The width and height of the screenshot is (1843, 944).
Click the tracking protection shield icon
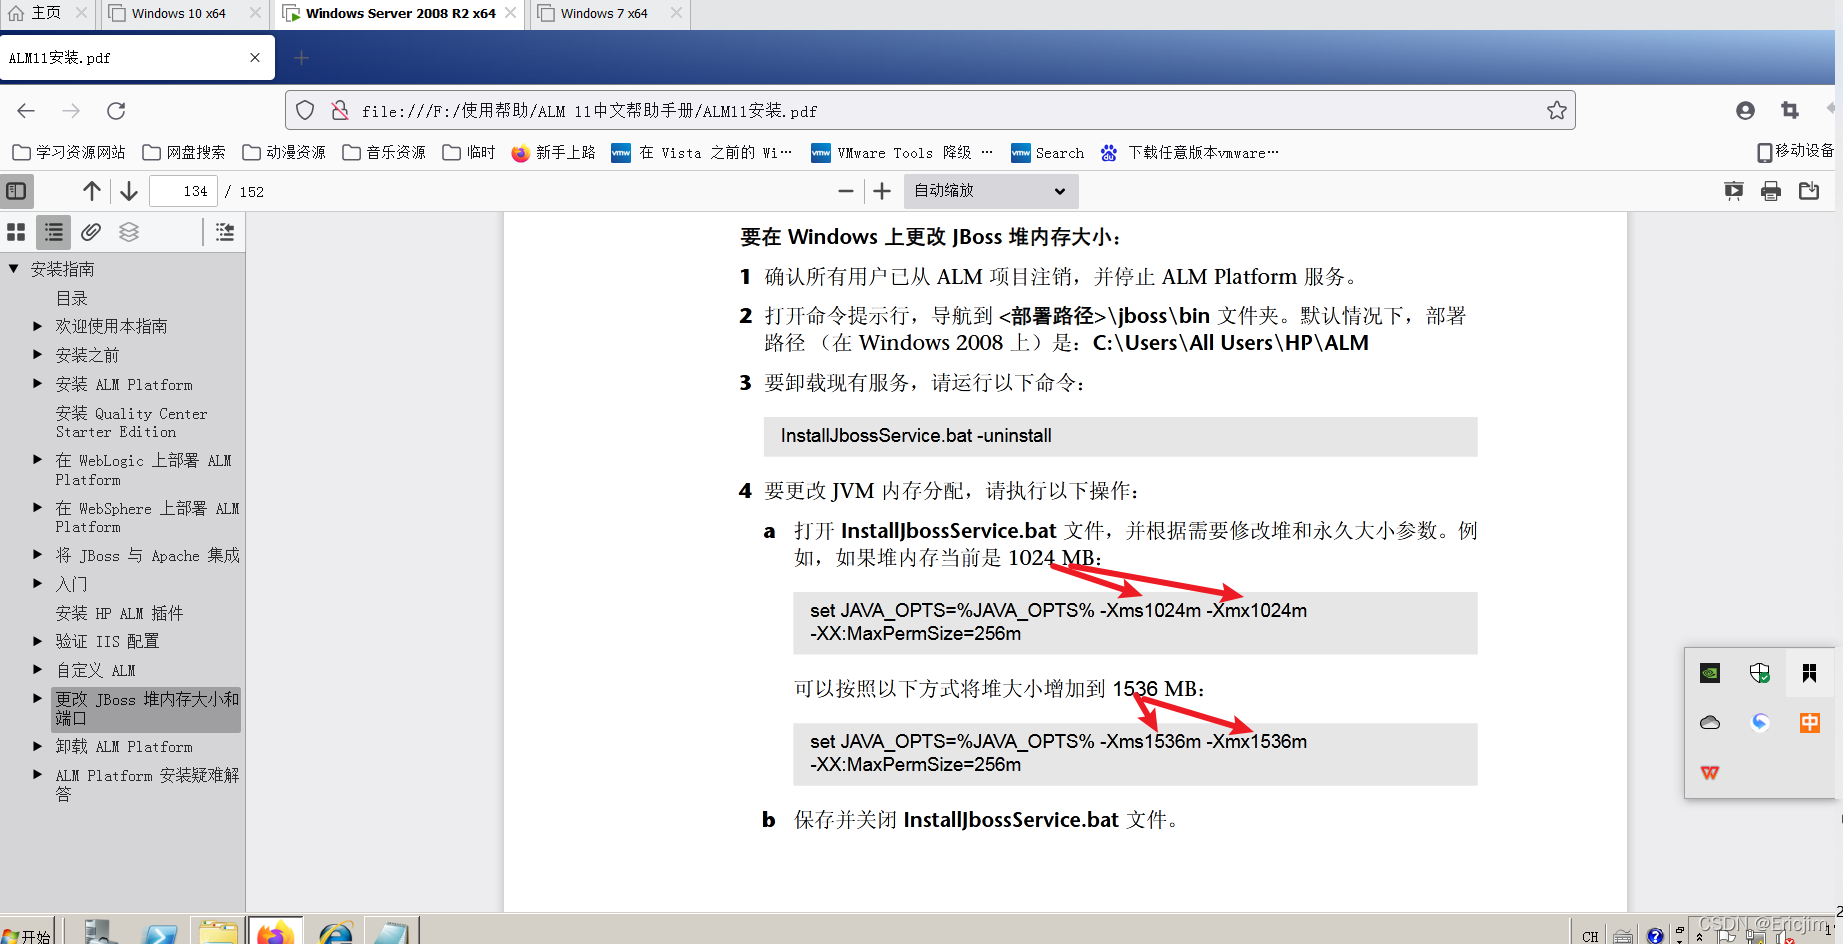[306, 110]
